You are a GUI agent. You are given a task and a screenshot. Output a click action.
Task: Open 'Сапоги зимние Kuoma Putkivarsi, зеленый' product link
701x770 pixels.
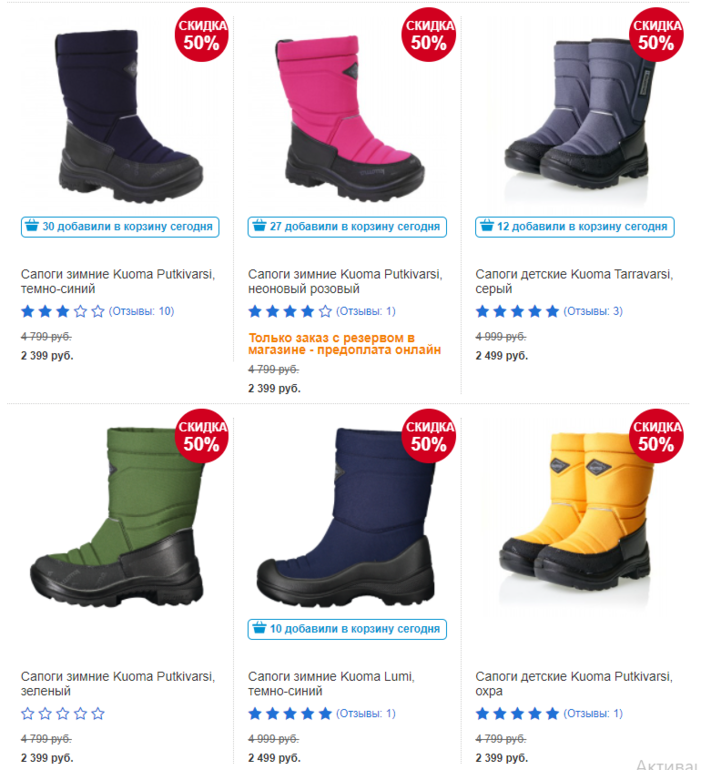coord(118,684)
